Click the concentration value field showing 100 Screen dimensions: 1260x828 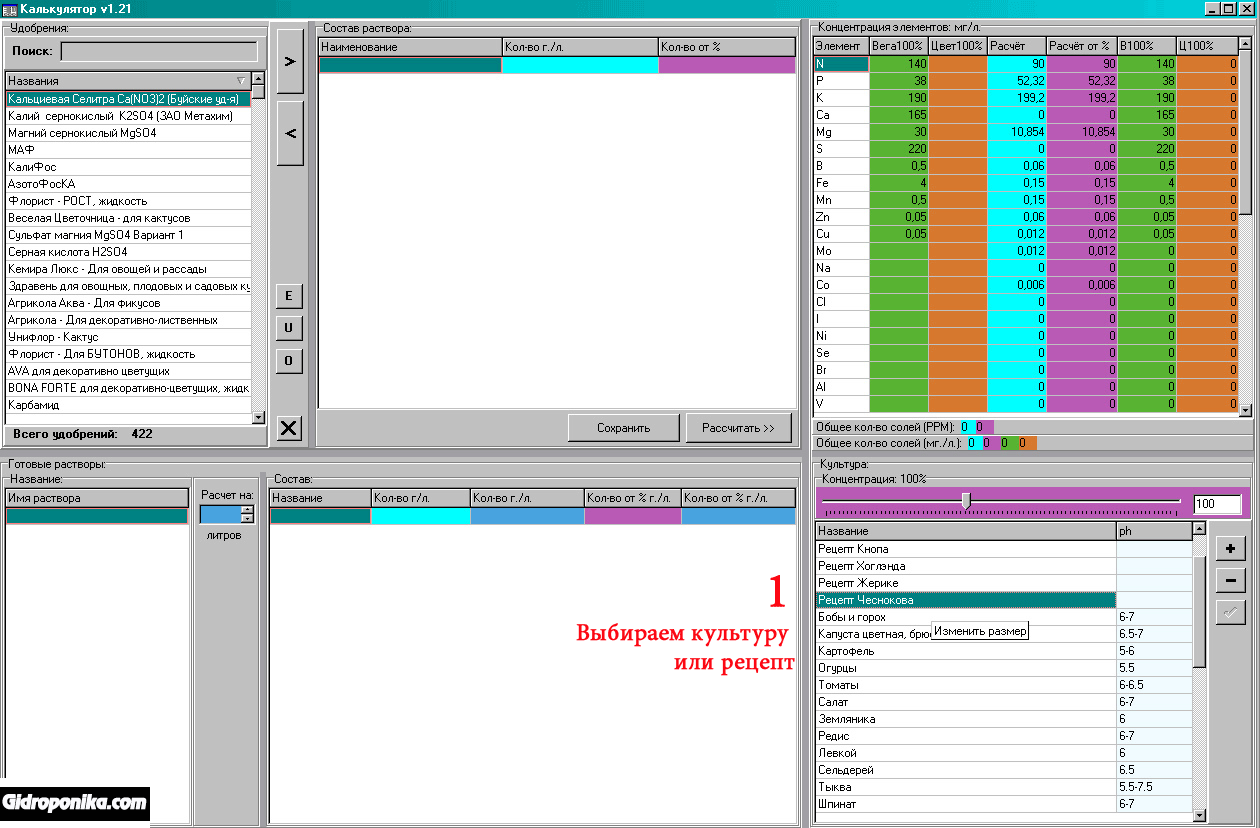coord(1217,504)
